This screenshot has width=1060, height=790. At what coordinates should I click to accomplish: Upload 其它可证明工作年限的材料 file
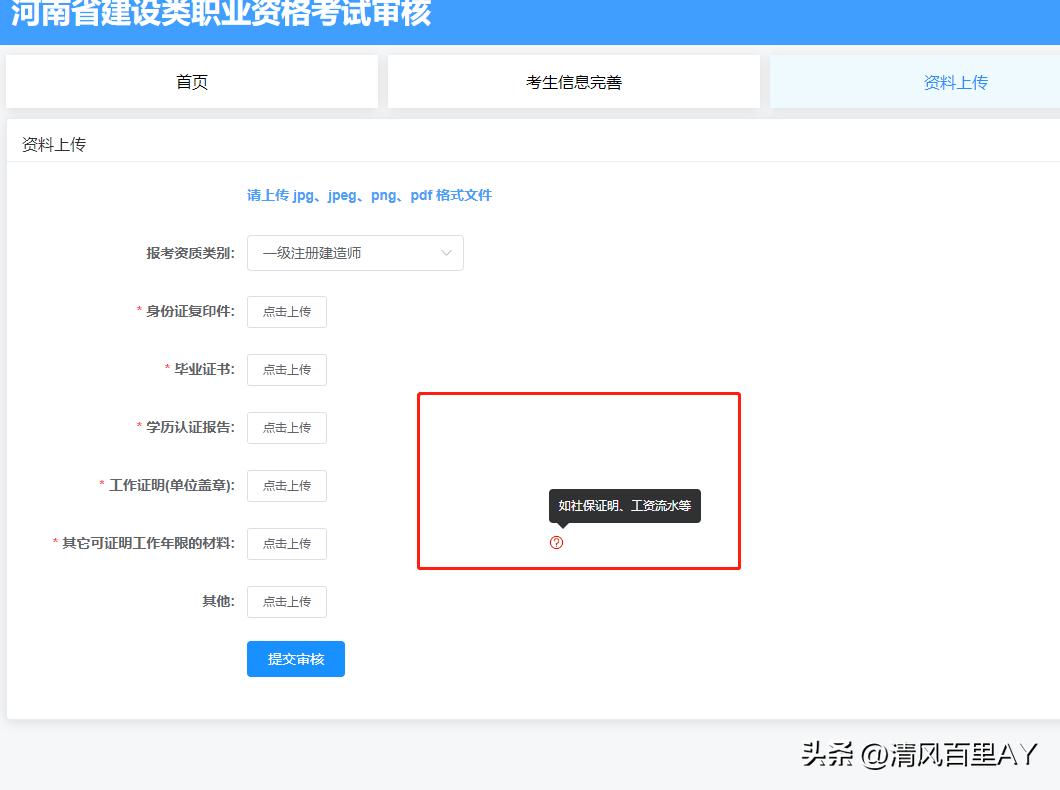coord(286,543)
